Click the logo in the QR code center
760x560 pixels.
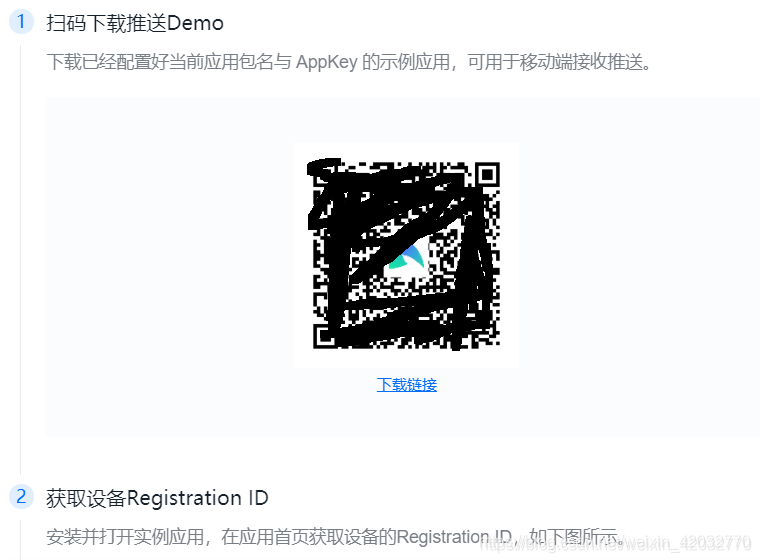[407, 258]
